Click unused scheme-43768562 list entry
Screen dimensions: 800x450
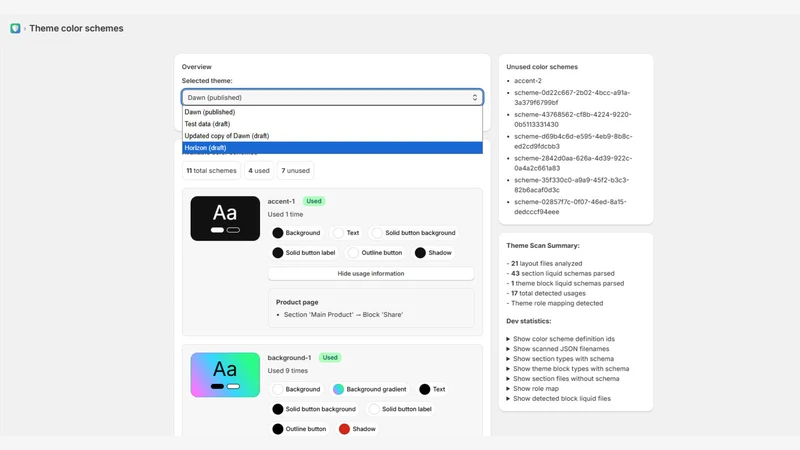point(572,119)
